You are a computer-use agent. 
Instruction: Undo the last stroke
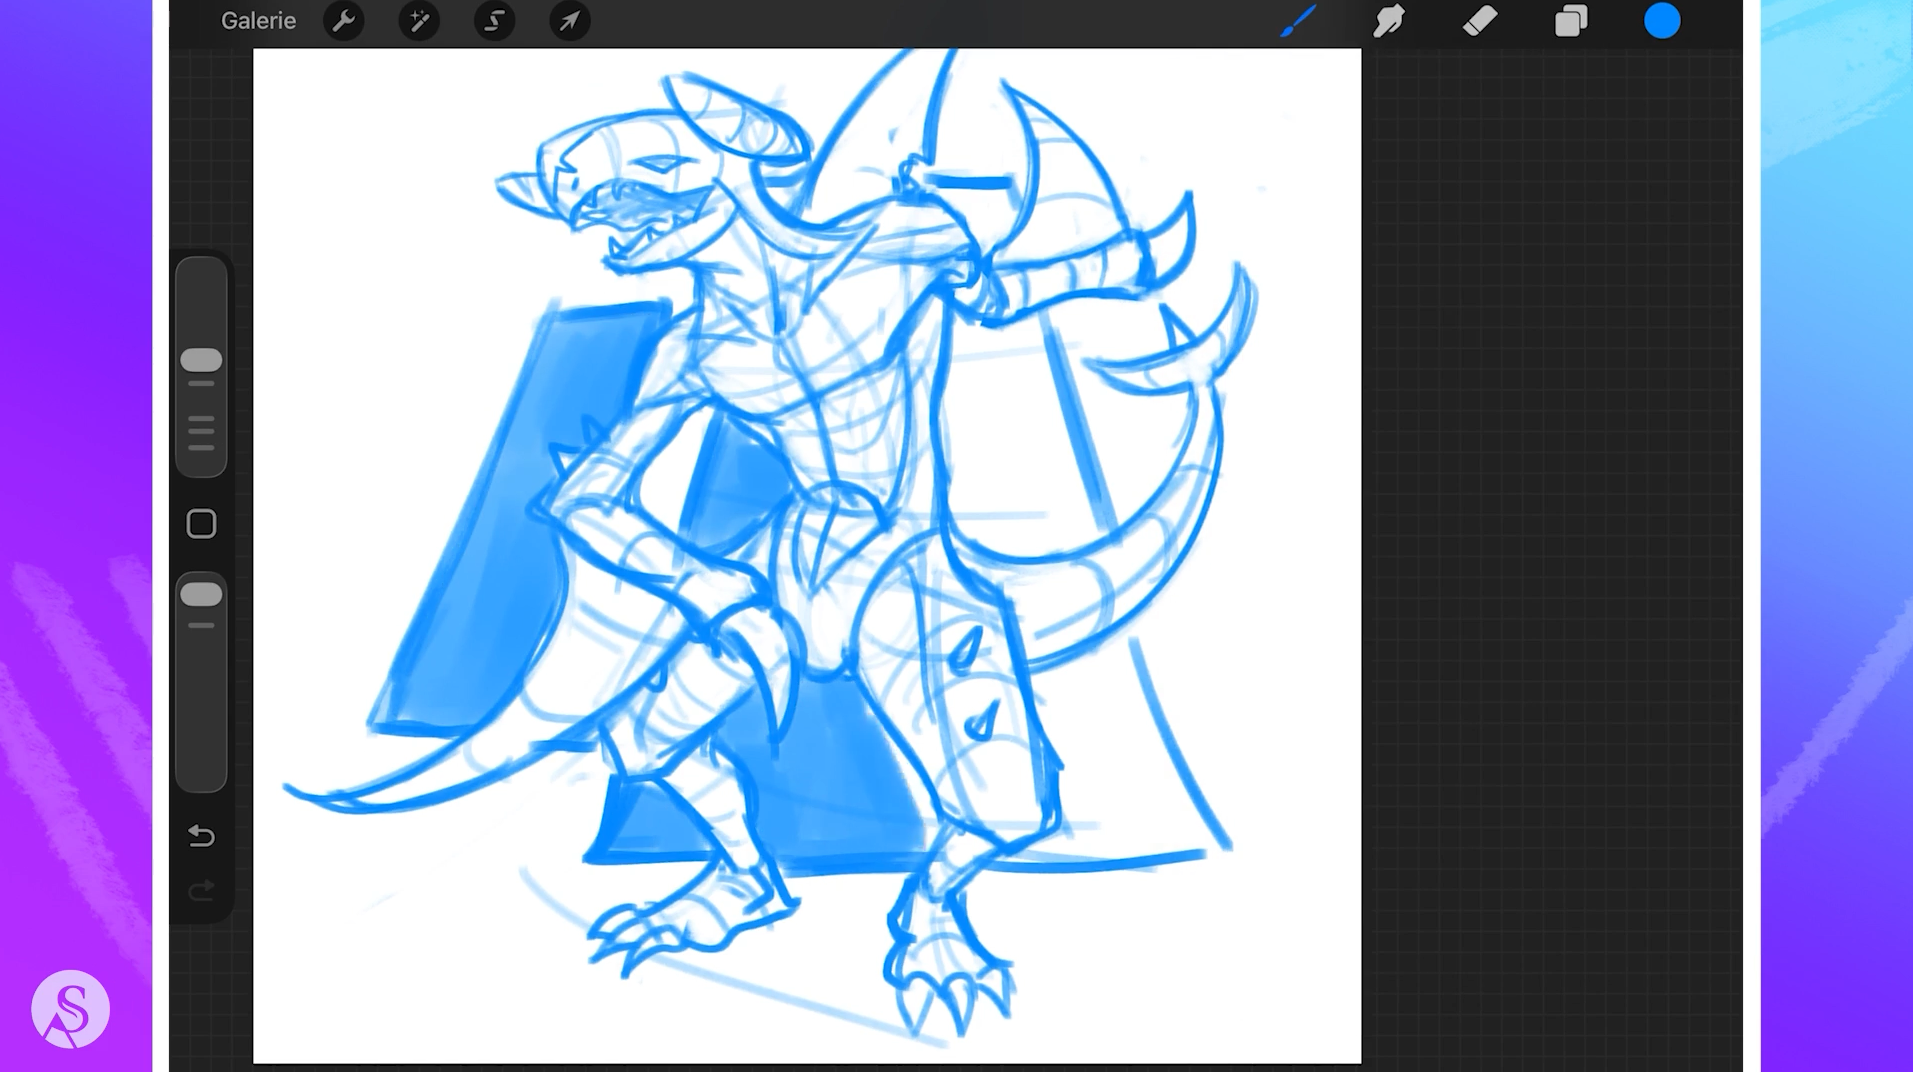point(201,835)
